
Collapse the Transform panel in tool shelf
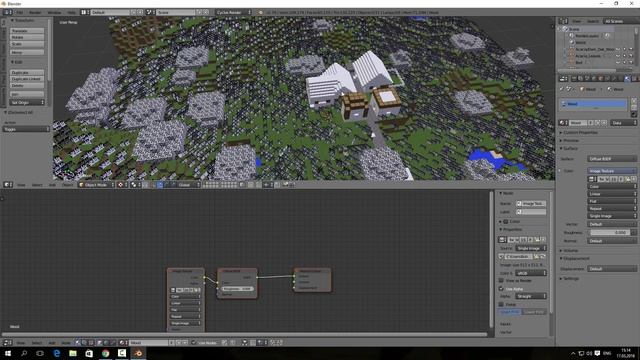tap(23, 20)
